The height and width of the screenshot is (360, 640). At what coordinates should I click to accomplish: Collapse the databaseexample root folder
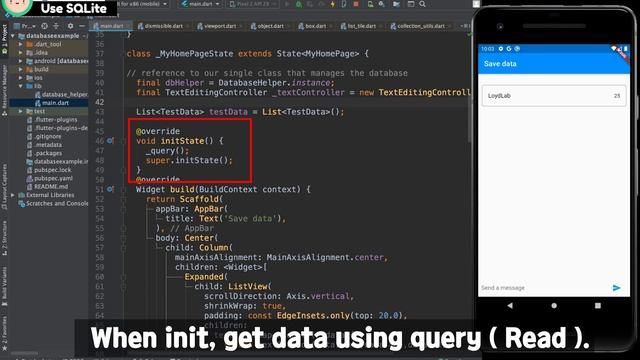coord(13,36)
